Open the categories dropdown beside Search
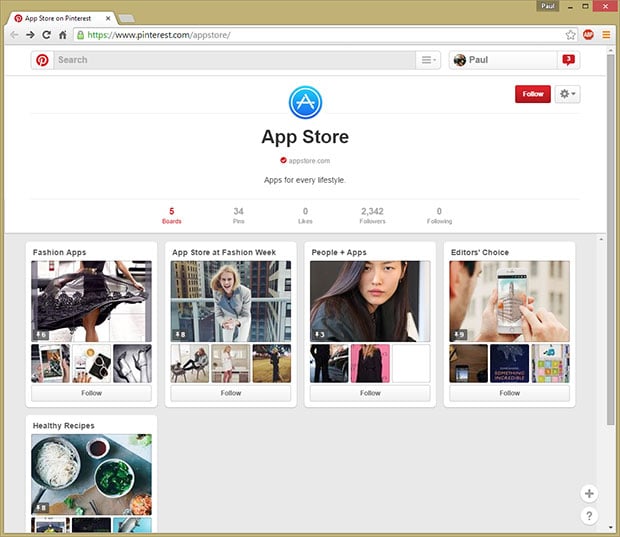Viewport: 620px width, 537px height. point(428,60)
